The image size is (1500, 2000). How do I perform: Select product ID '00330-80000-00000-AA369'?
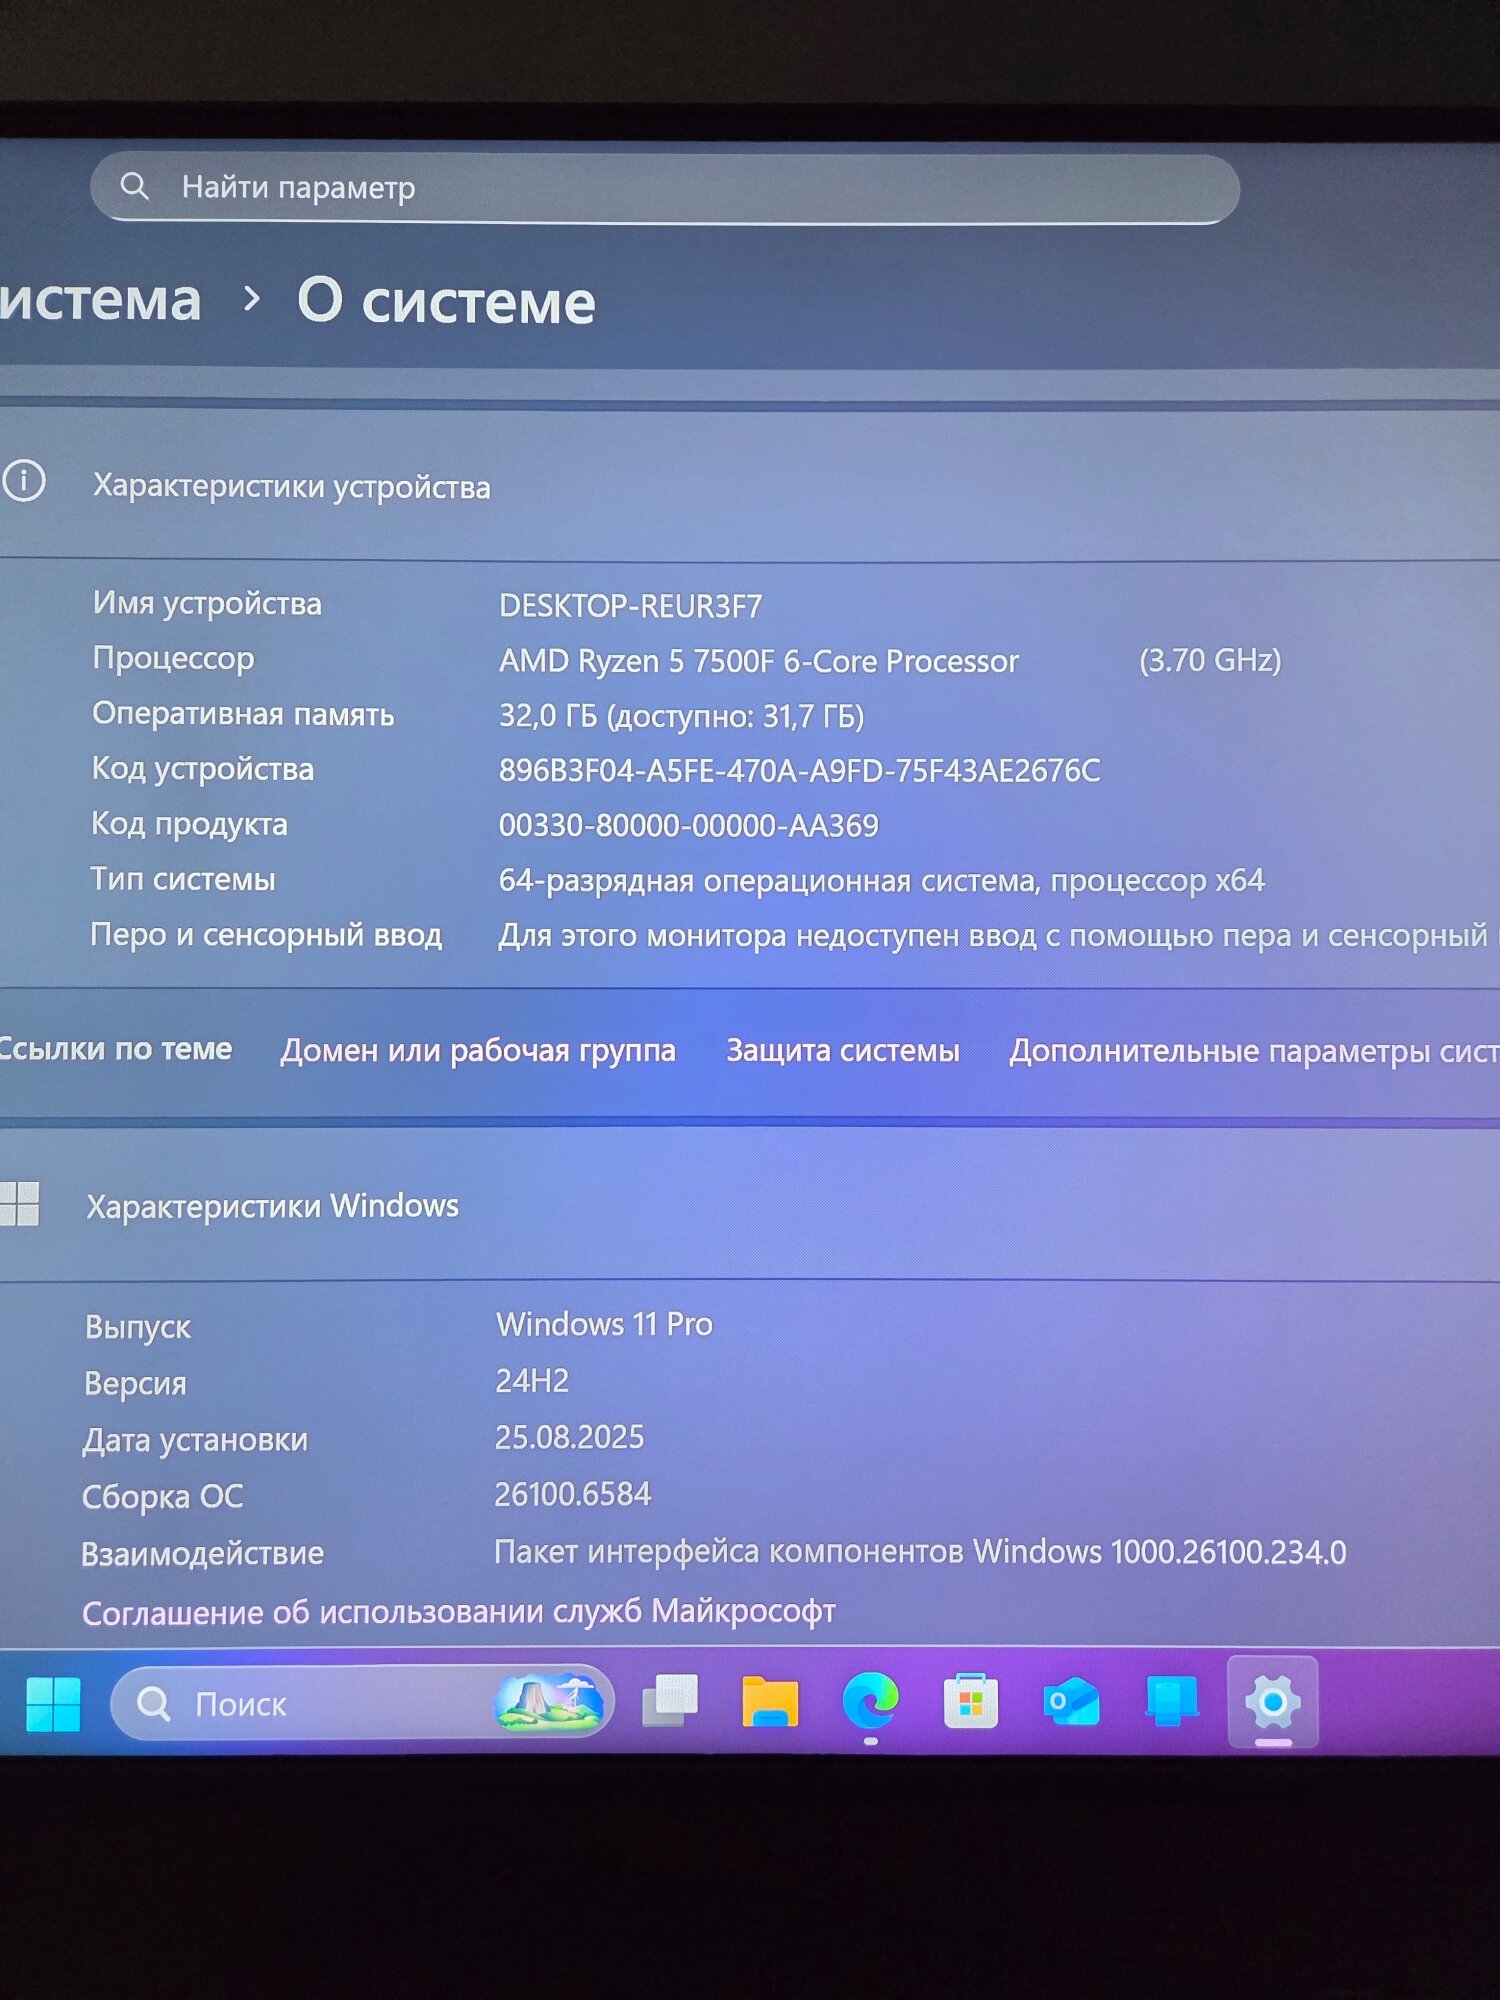pos(688,825)
